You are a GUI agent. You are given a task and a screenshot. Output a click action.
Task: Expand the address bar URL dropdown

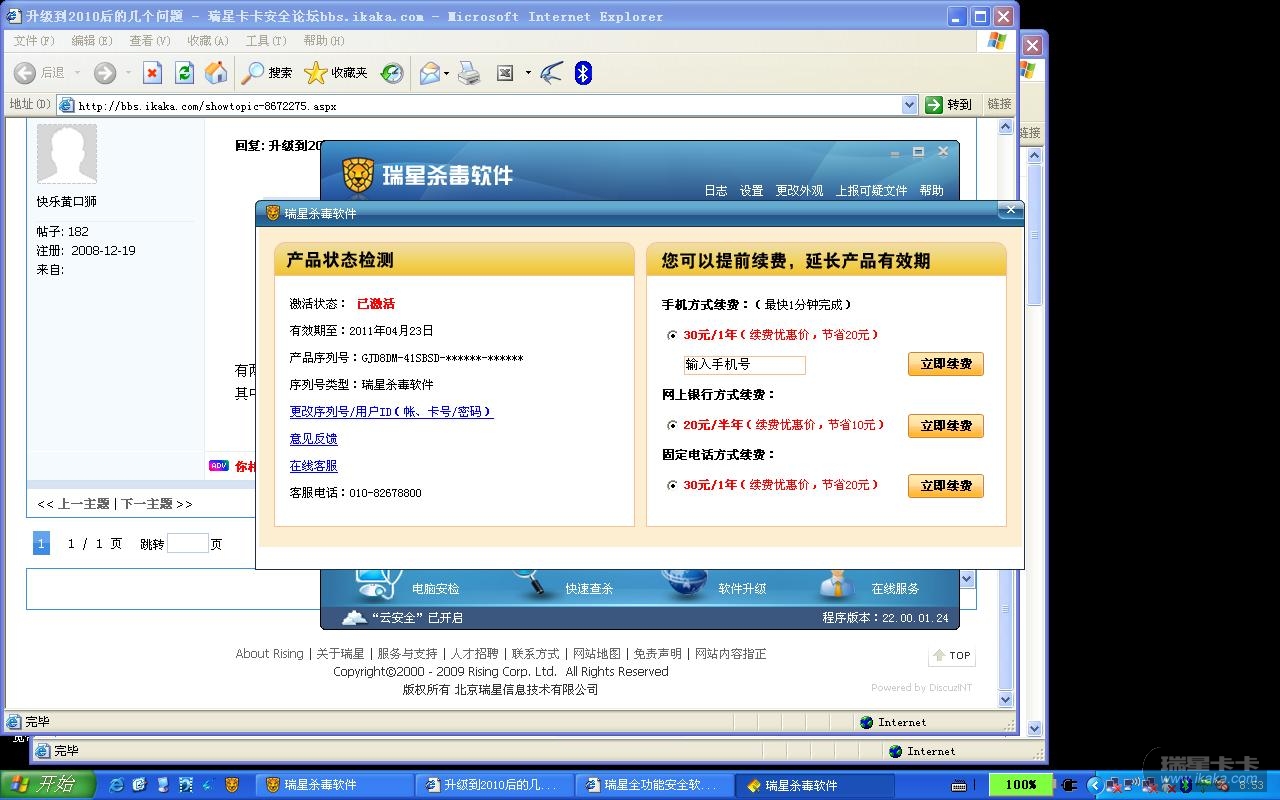909,105
